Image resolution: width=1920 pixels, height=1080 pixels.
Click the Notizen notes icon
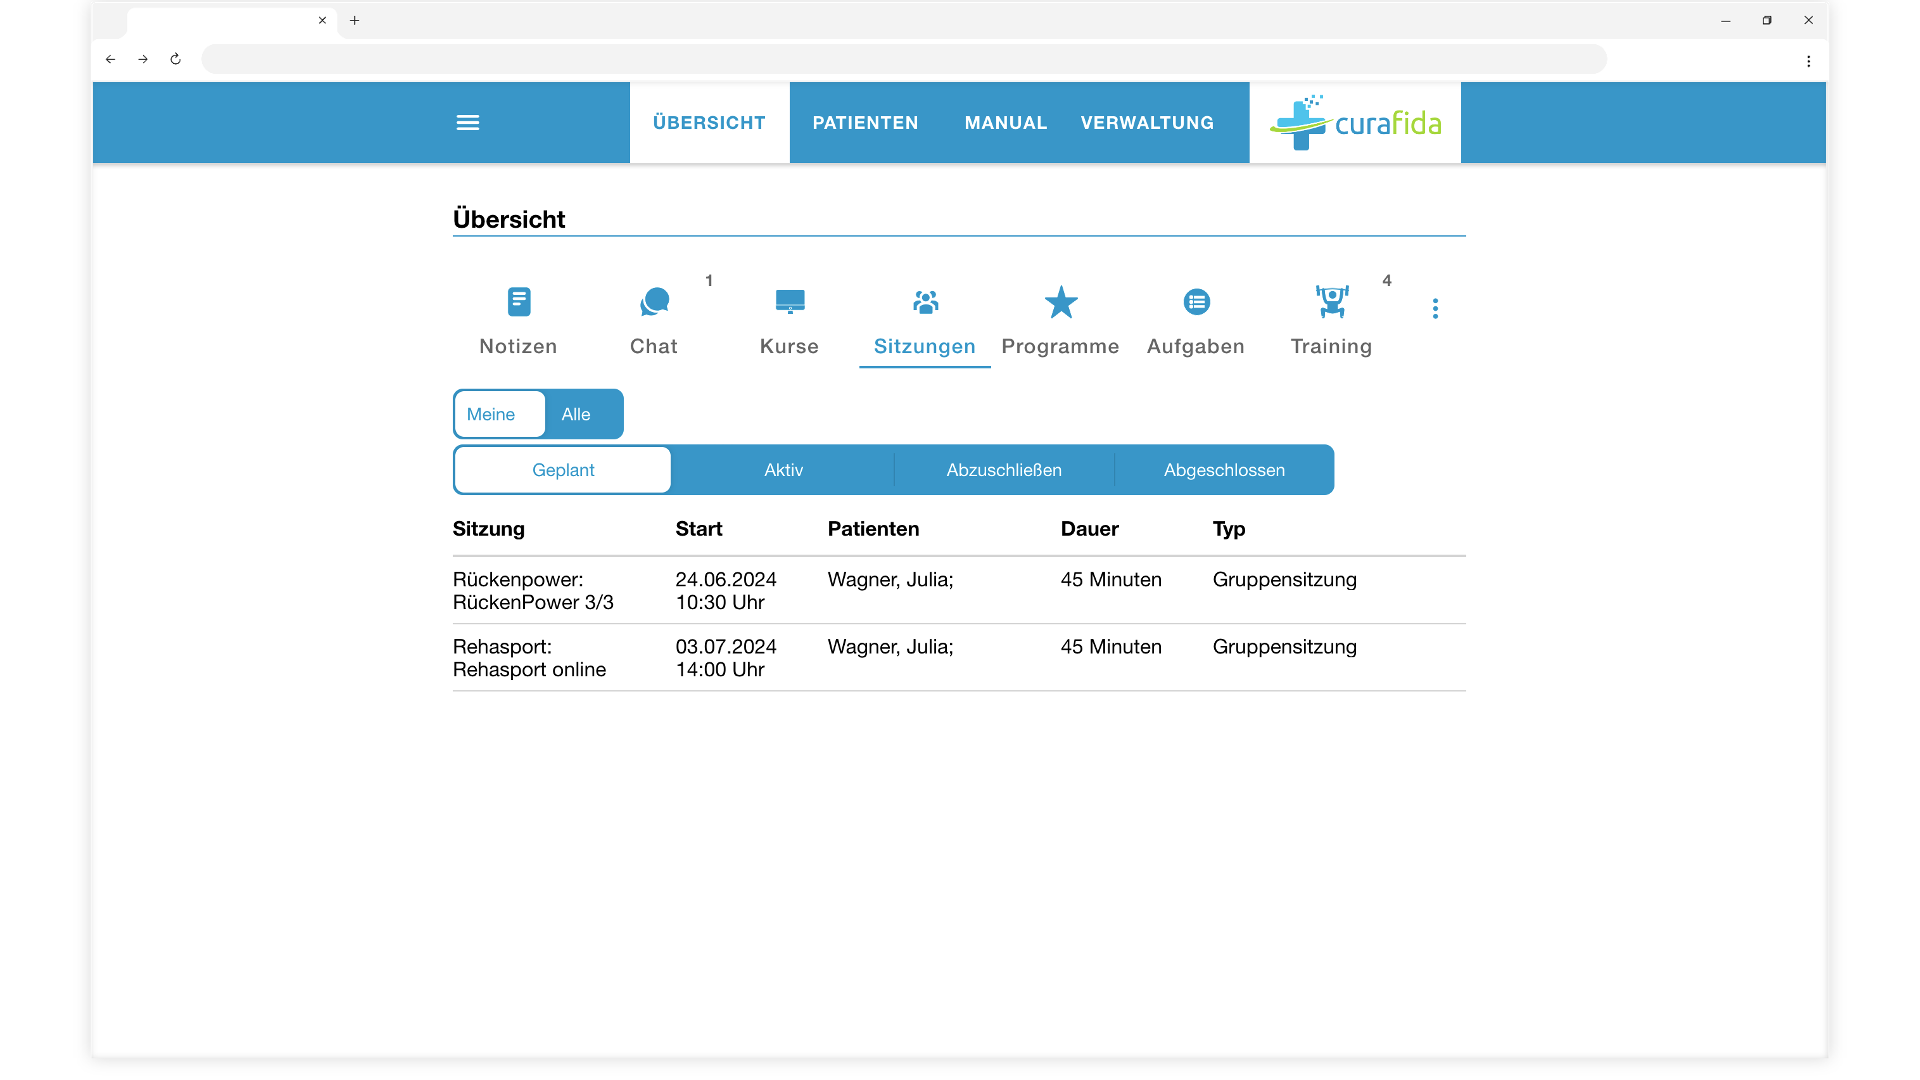click(518, 301)
